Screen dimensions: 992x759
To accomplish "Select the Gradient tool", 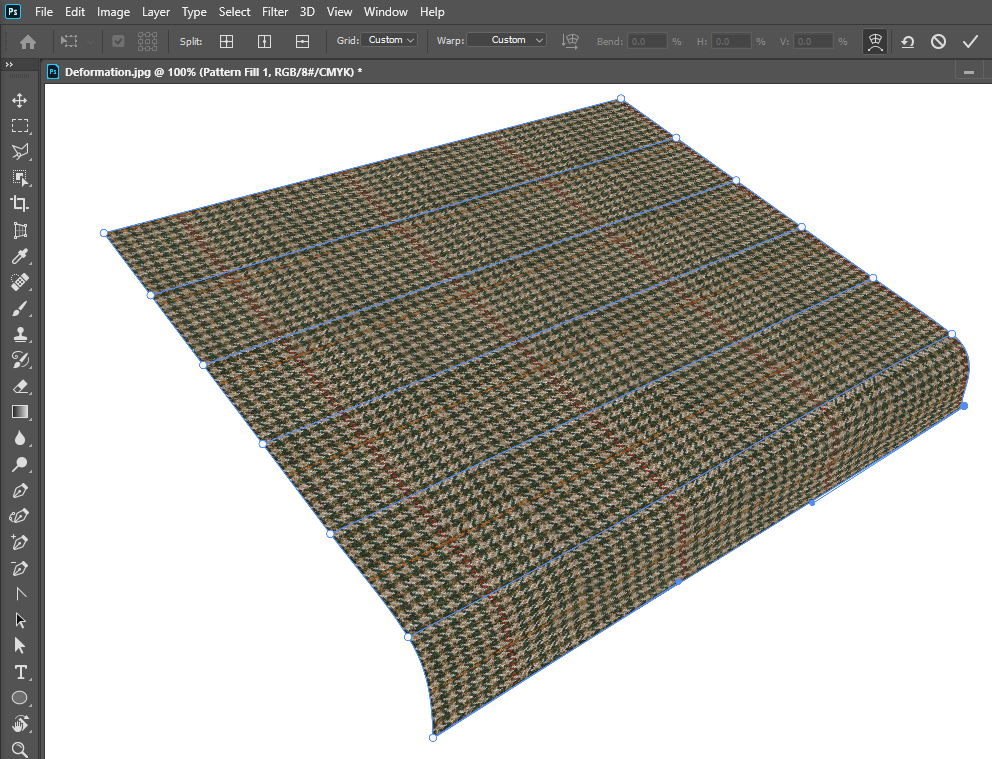I will tap(19, 411).
